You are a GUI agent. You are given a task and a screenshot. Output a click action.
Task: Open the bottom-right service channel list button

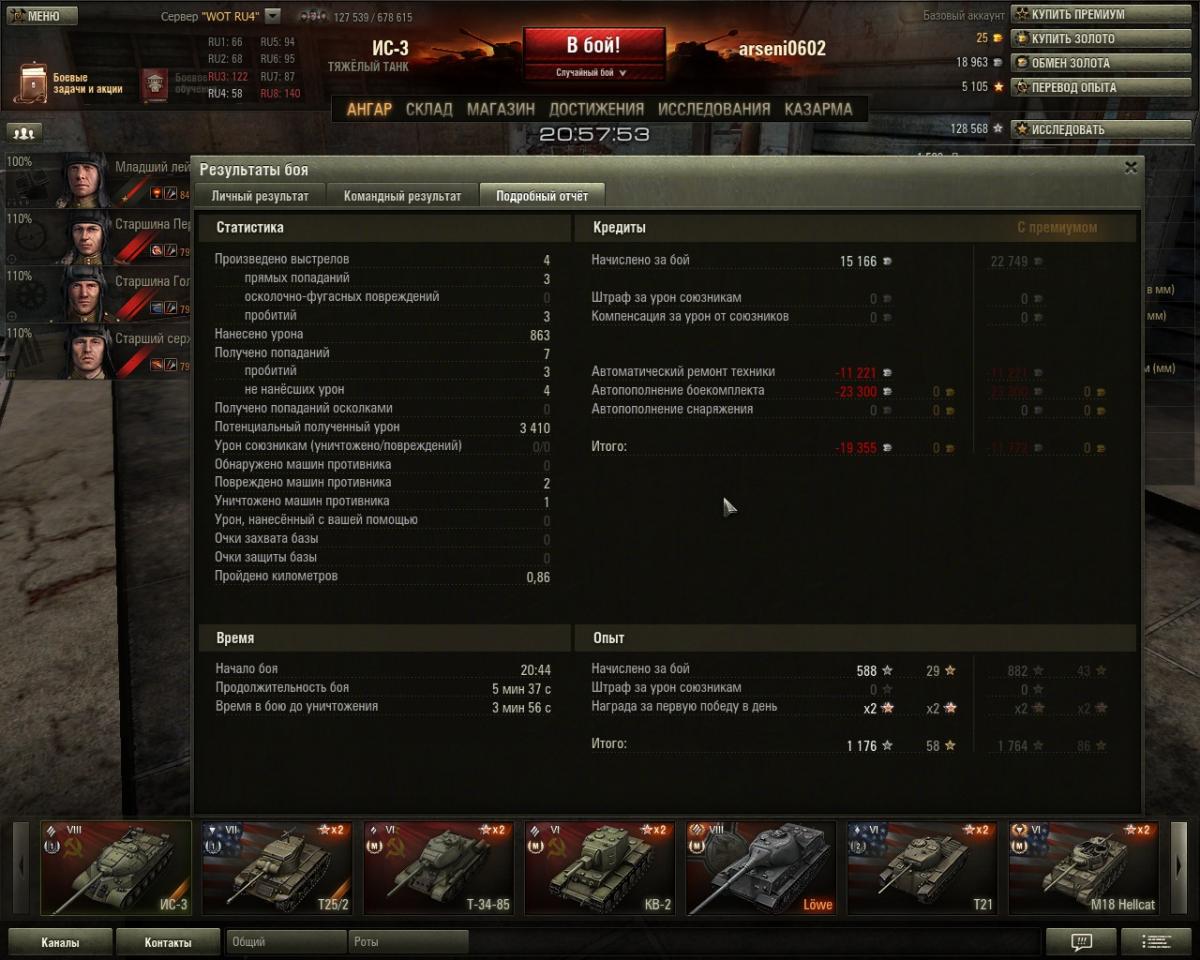(x=1156, y=941)
